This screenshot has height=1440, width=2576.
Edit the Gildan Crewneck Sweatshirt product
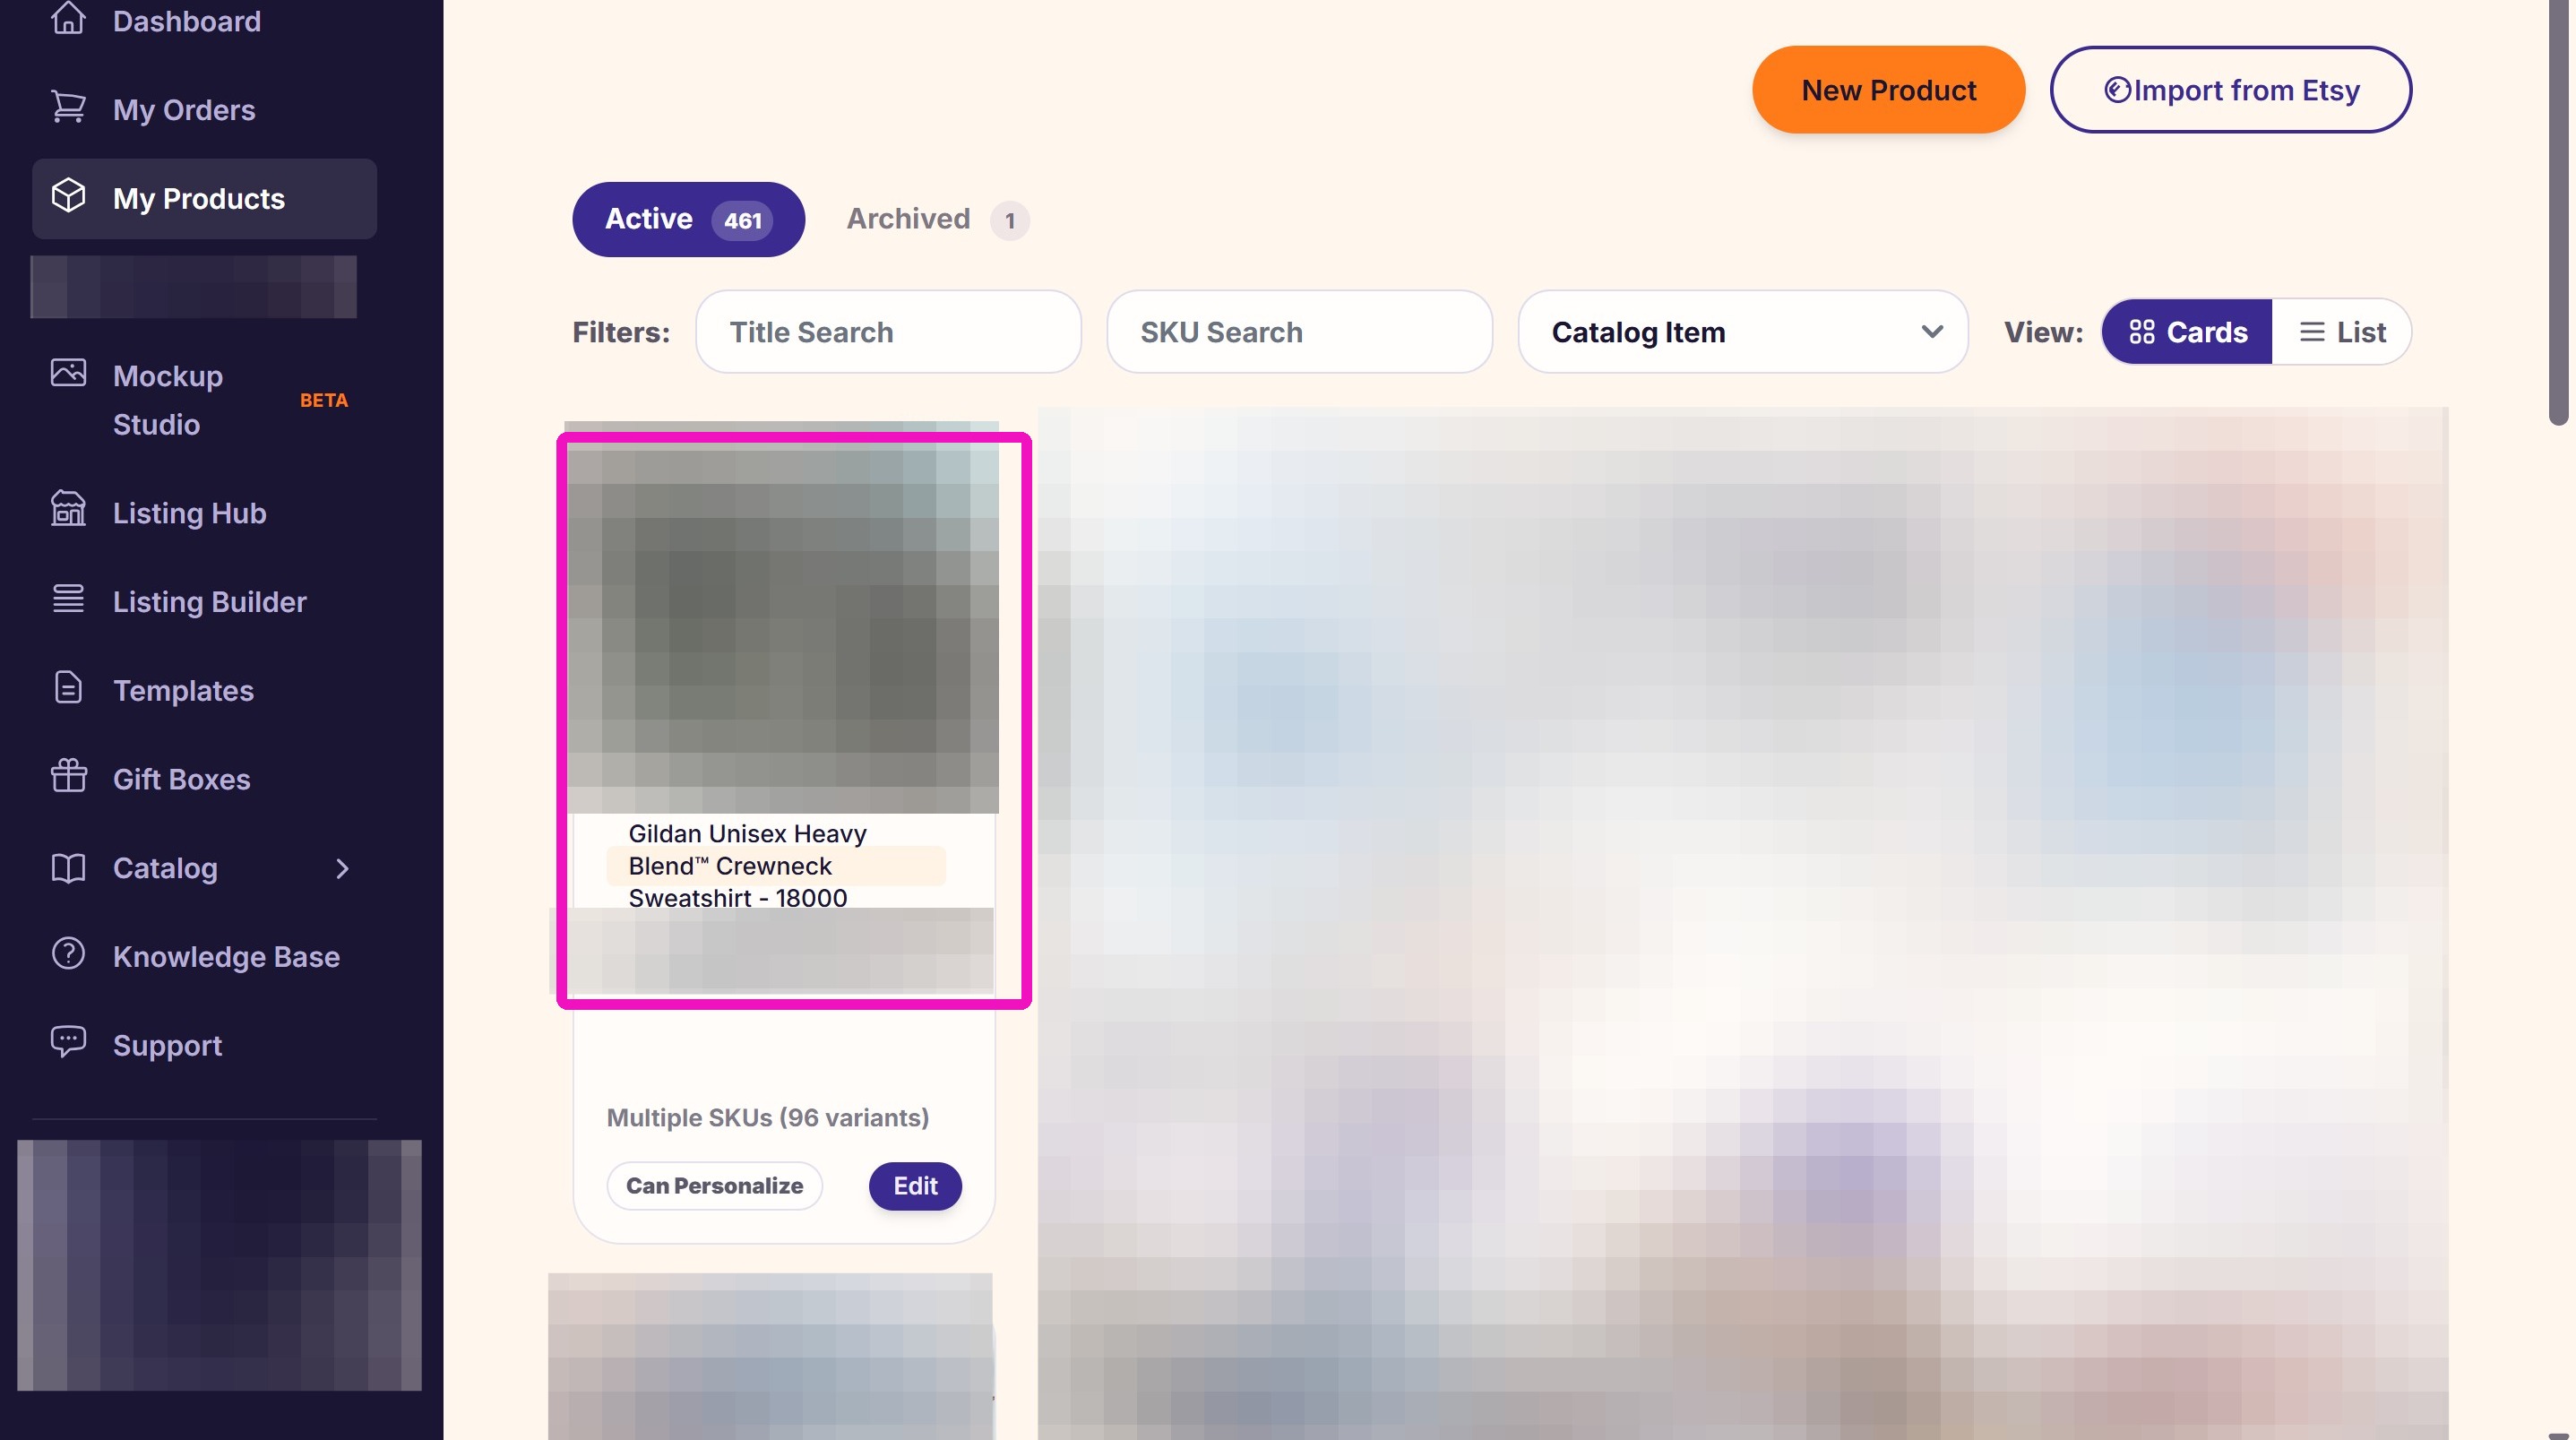coord(915,1186)
